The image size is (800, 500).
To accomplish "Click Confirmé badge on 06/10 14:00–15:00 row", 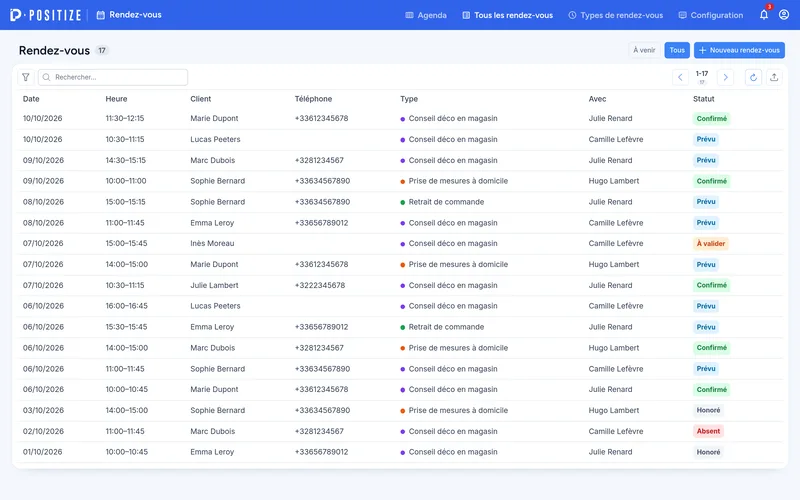I will click(x=712, y=348).
